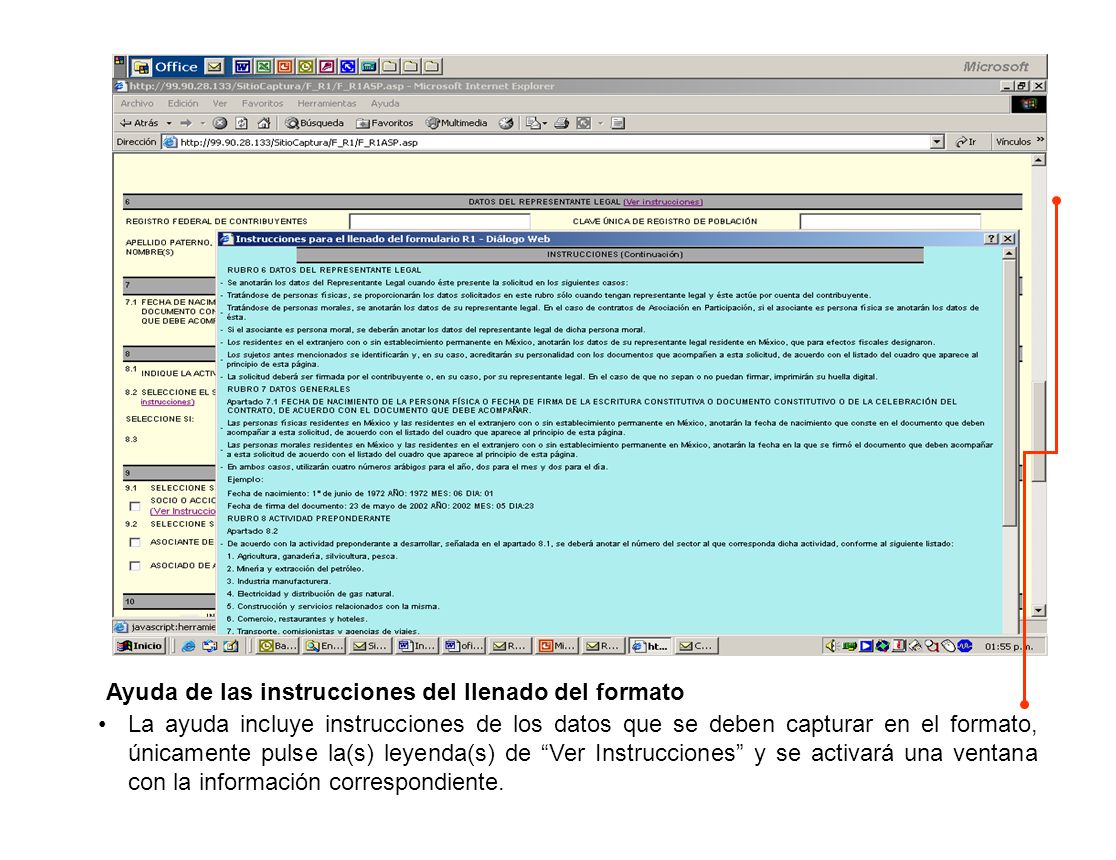Click the Registro Federal de Contribuyentes field
Viewport: 1116px width, 860px height.
tap(439, 221)
